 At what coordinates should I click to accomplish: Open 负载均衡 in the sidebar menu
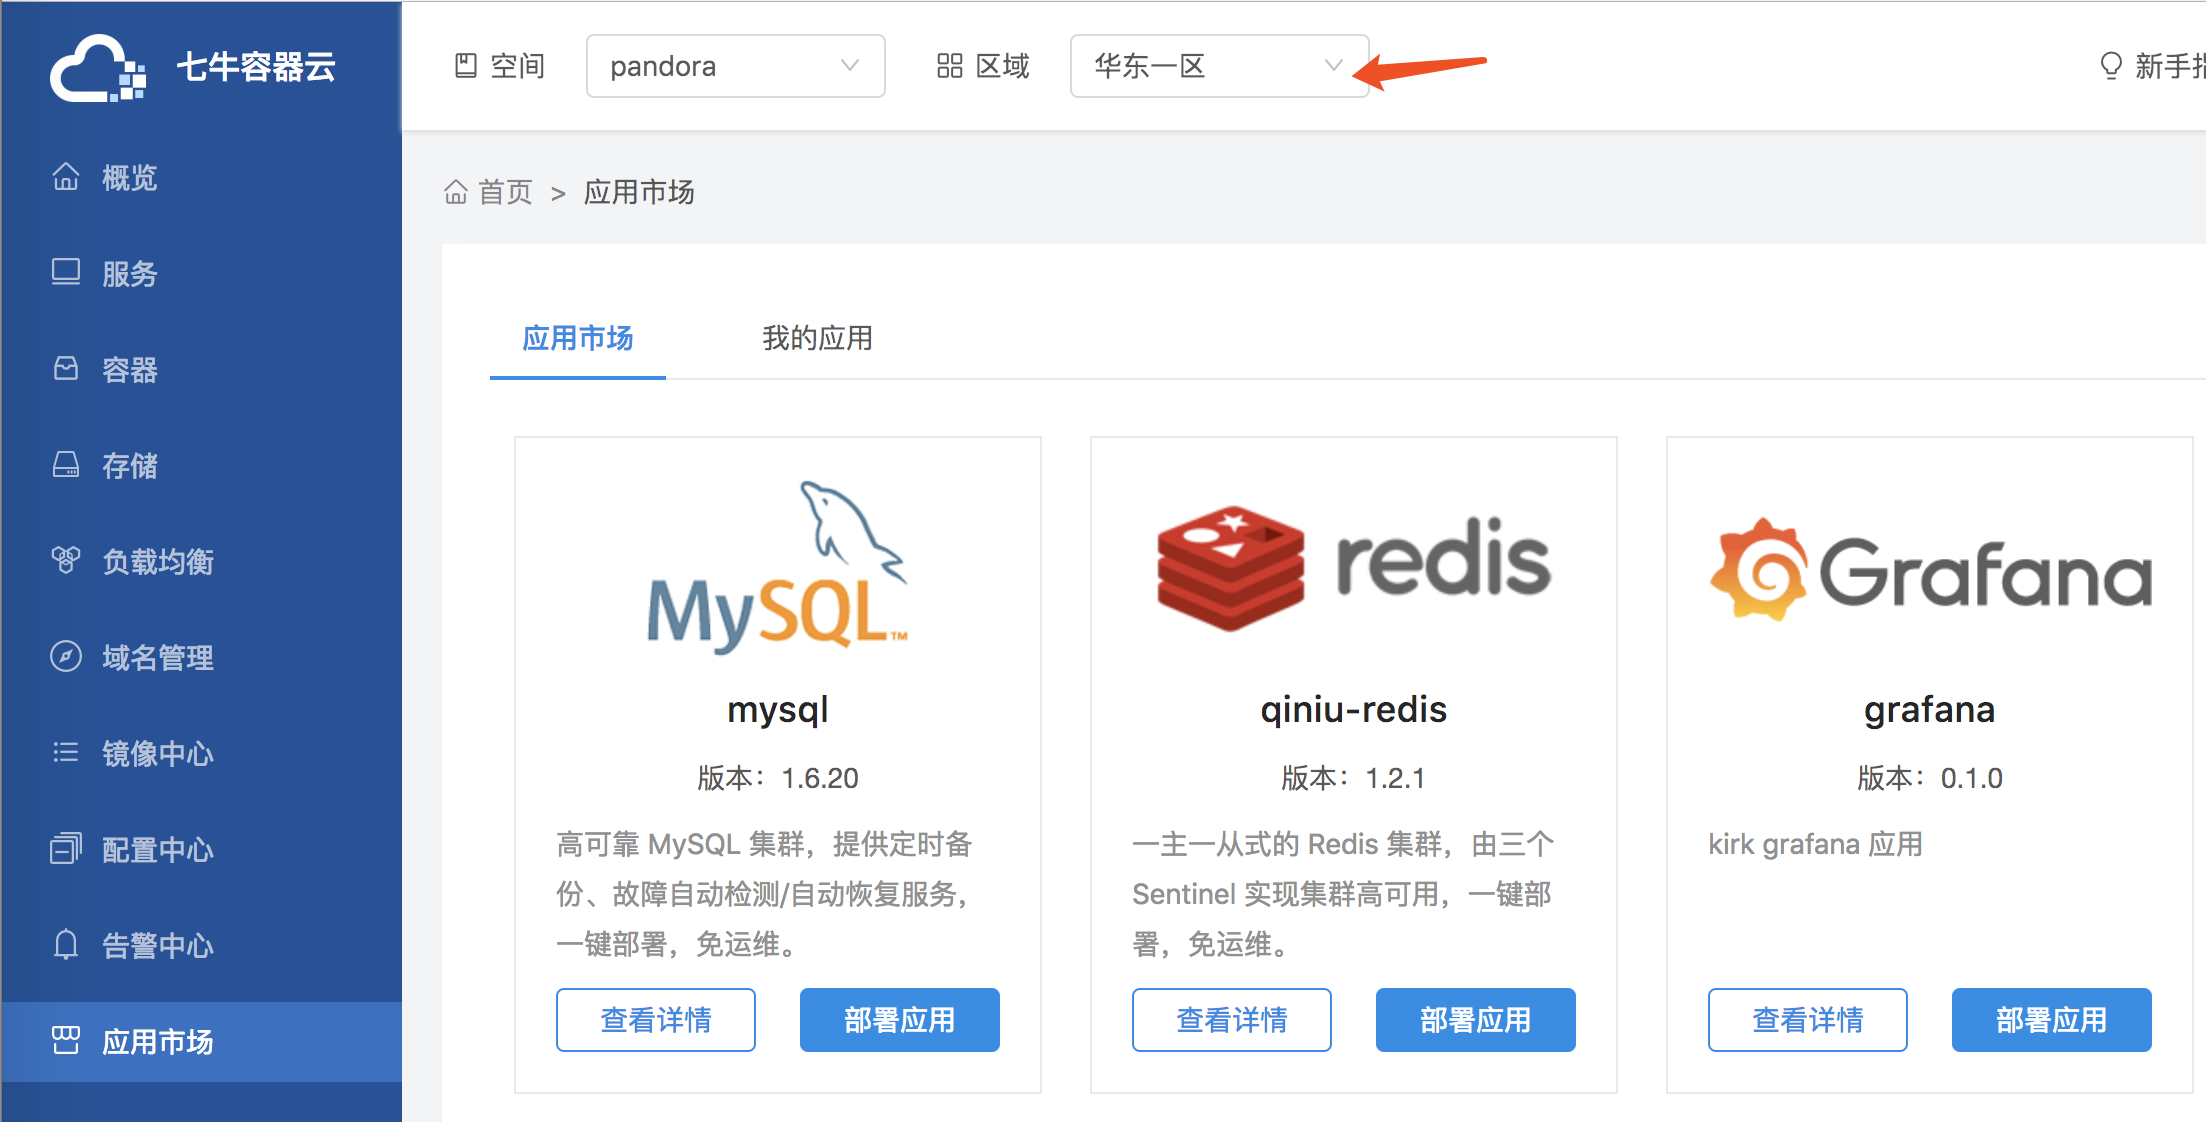(202, 561)
